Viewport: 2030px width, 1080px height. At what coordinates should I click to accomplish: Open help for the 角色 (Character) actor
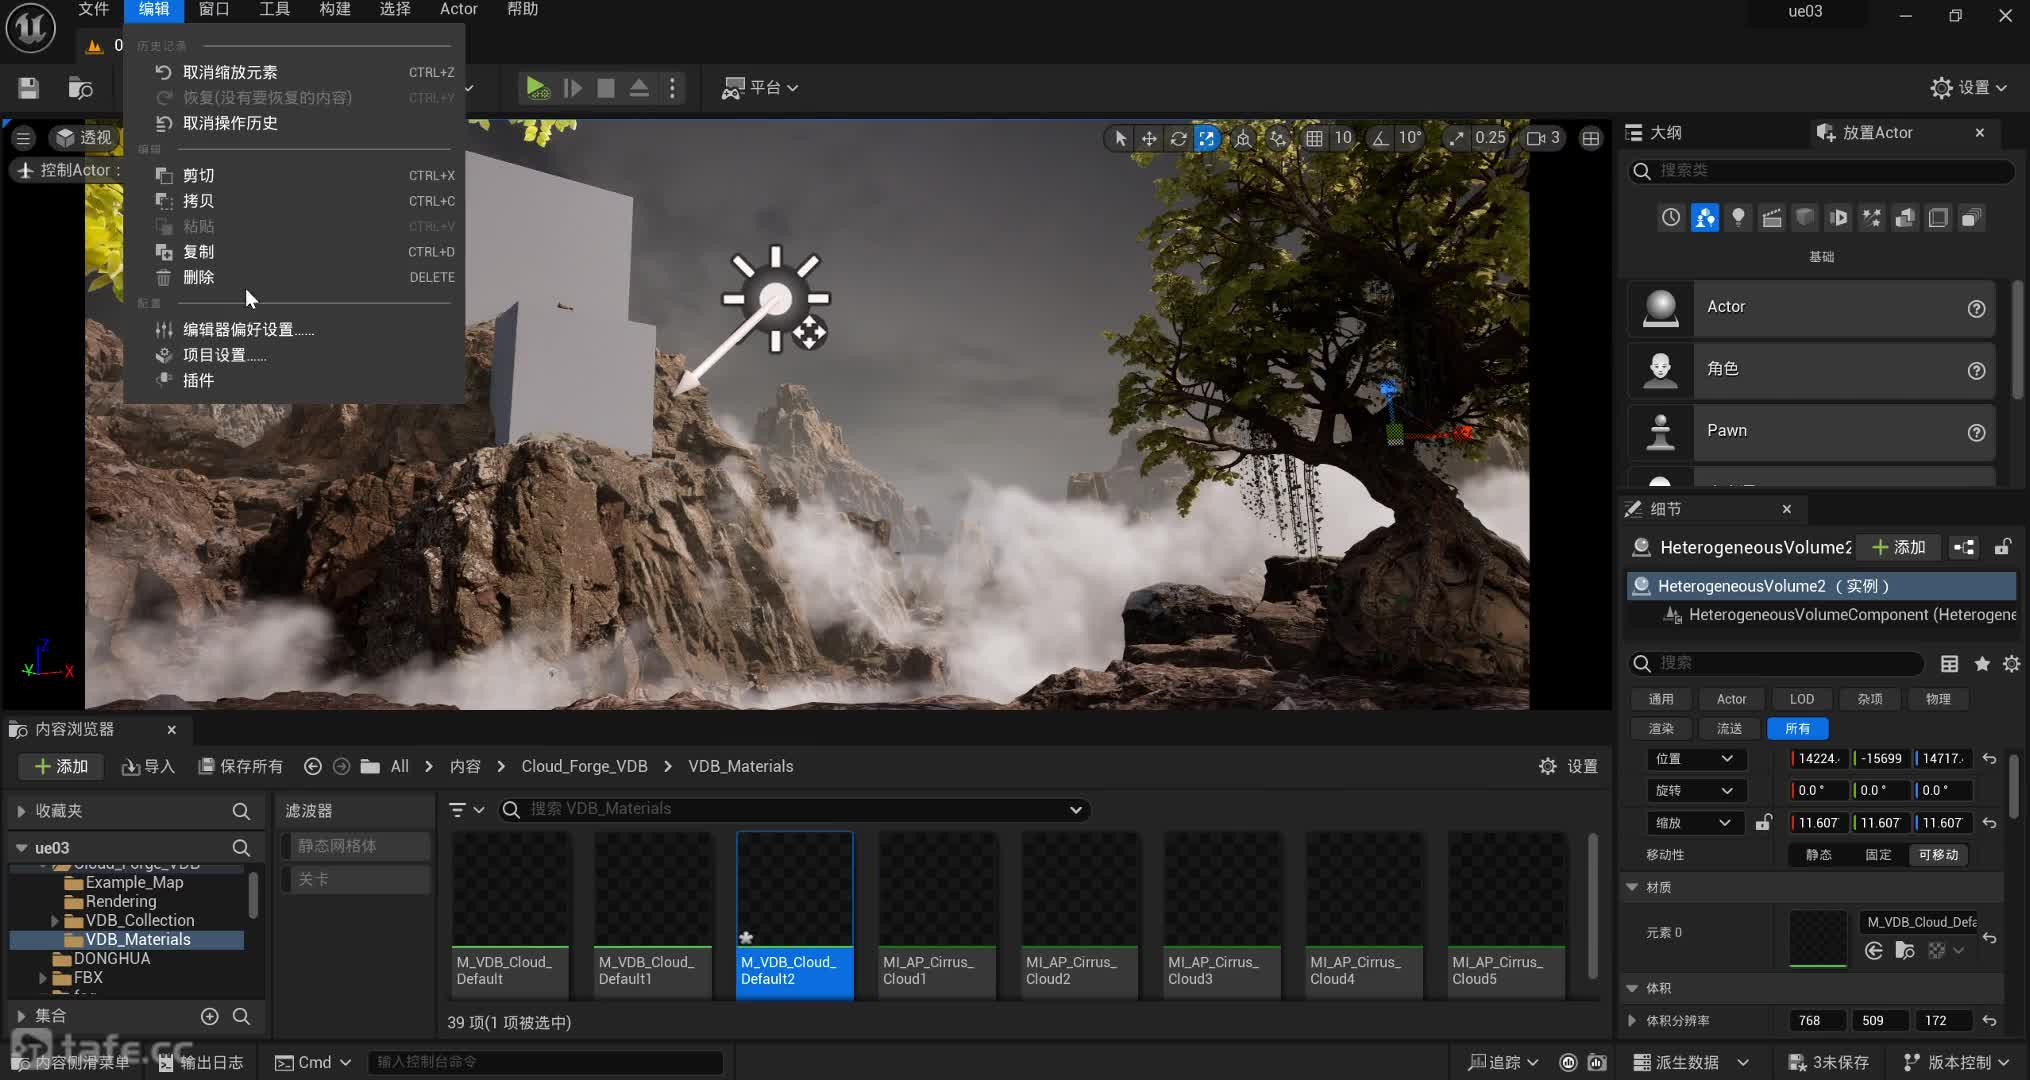coord(1976,370)
